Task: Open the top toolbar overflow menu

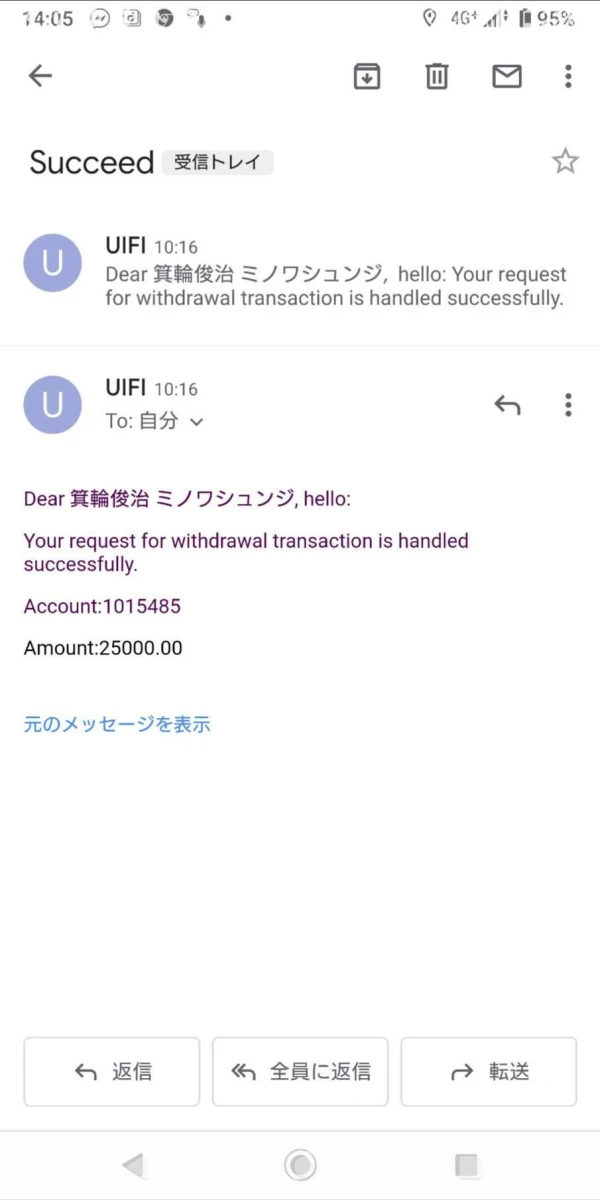Action: (568, 76)
